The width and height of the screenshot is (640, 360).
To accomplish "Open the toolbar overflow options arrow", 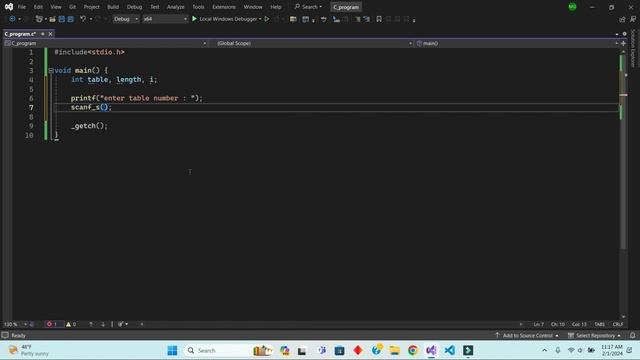I will pyautogui.click(x=414, y=20).
